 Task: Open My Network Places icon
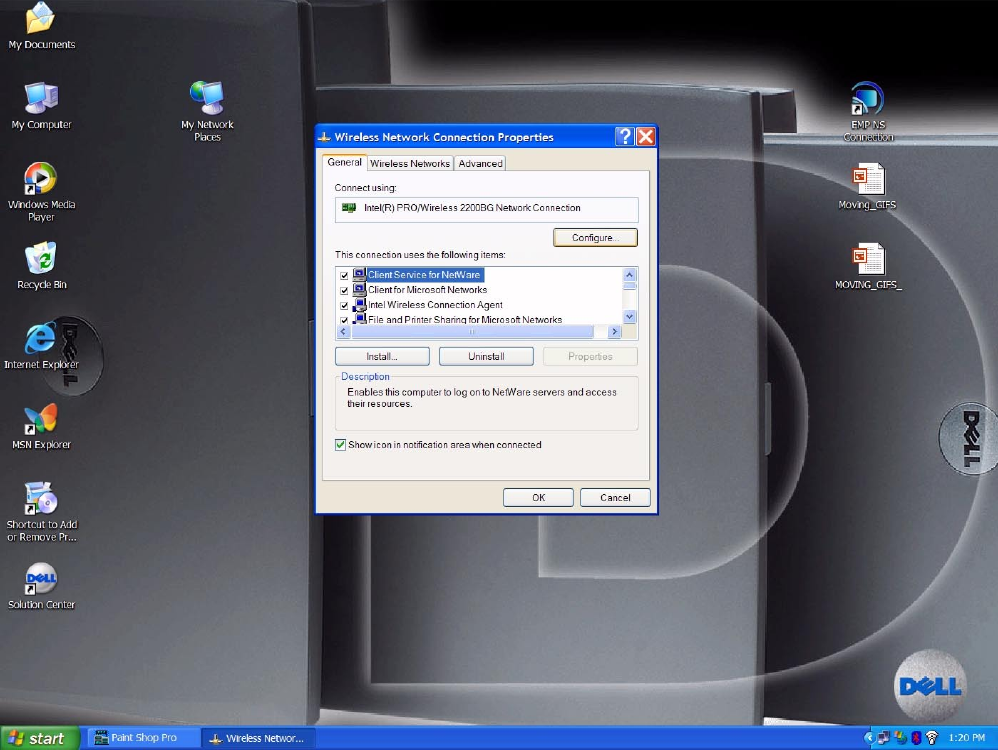(x=207, y=111)
